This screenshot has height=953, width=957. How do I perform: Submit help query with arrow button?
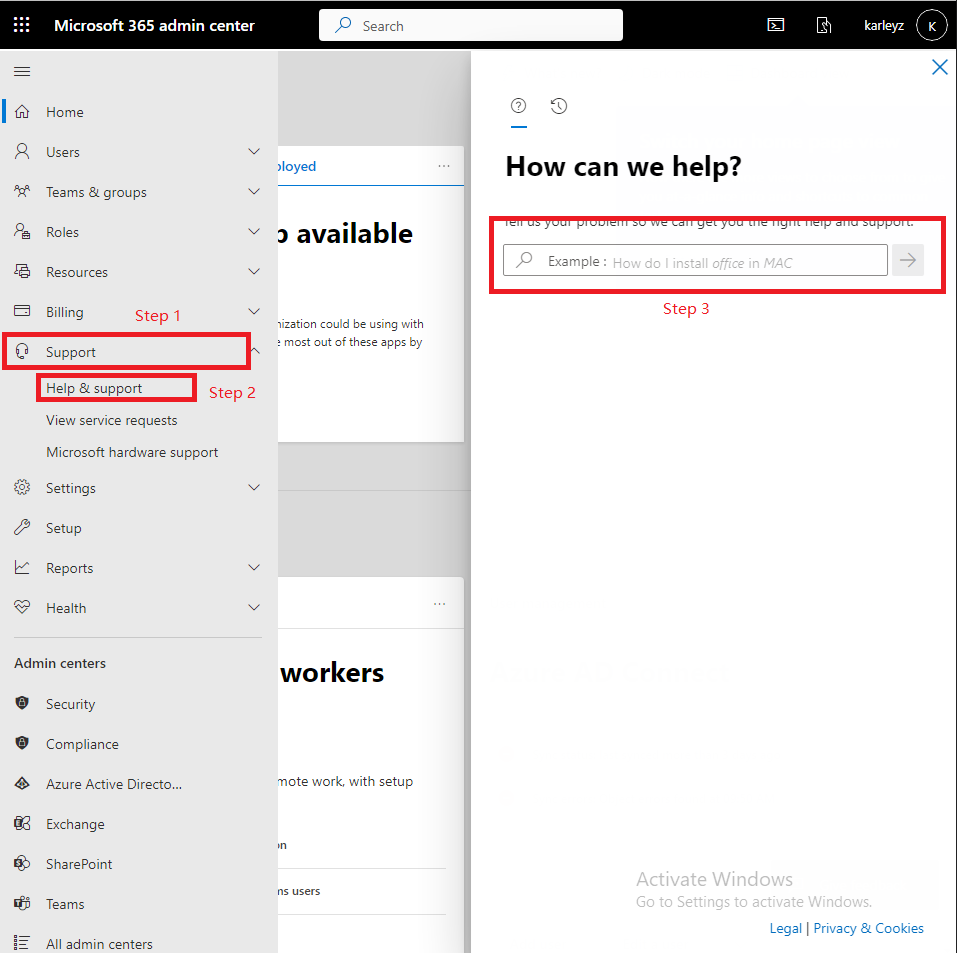908,260
